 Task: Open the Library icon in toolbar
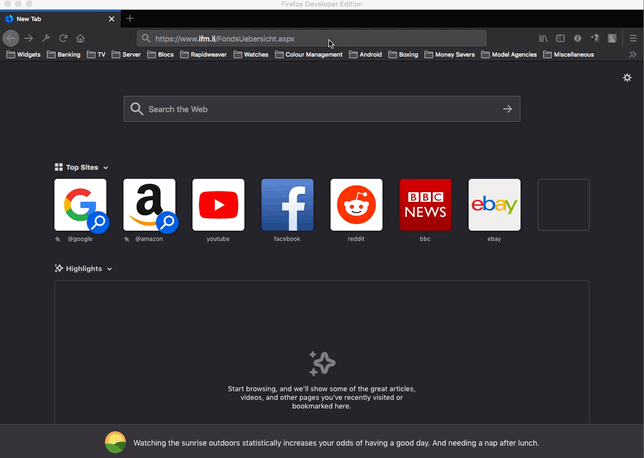click(543, 38)
